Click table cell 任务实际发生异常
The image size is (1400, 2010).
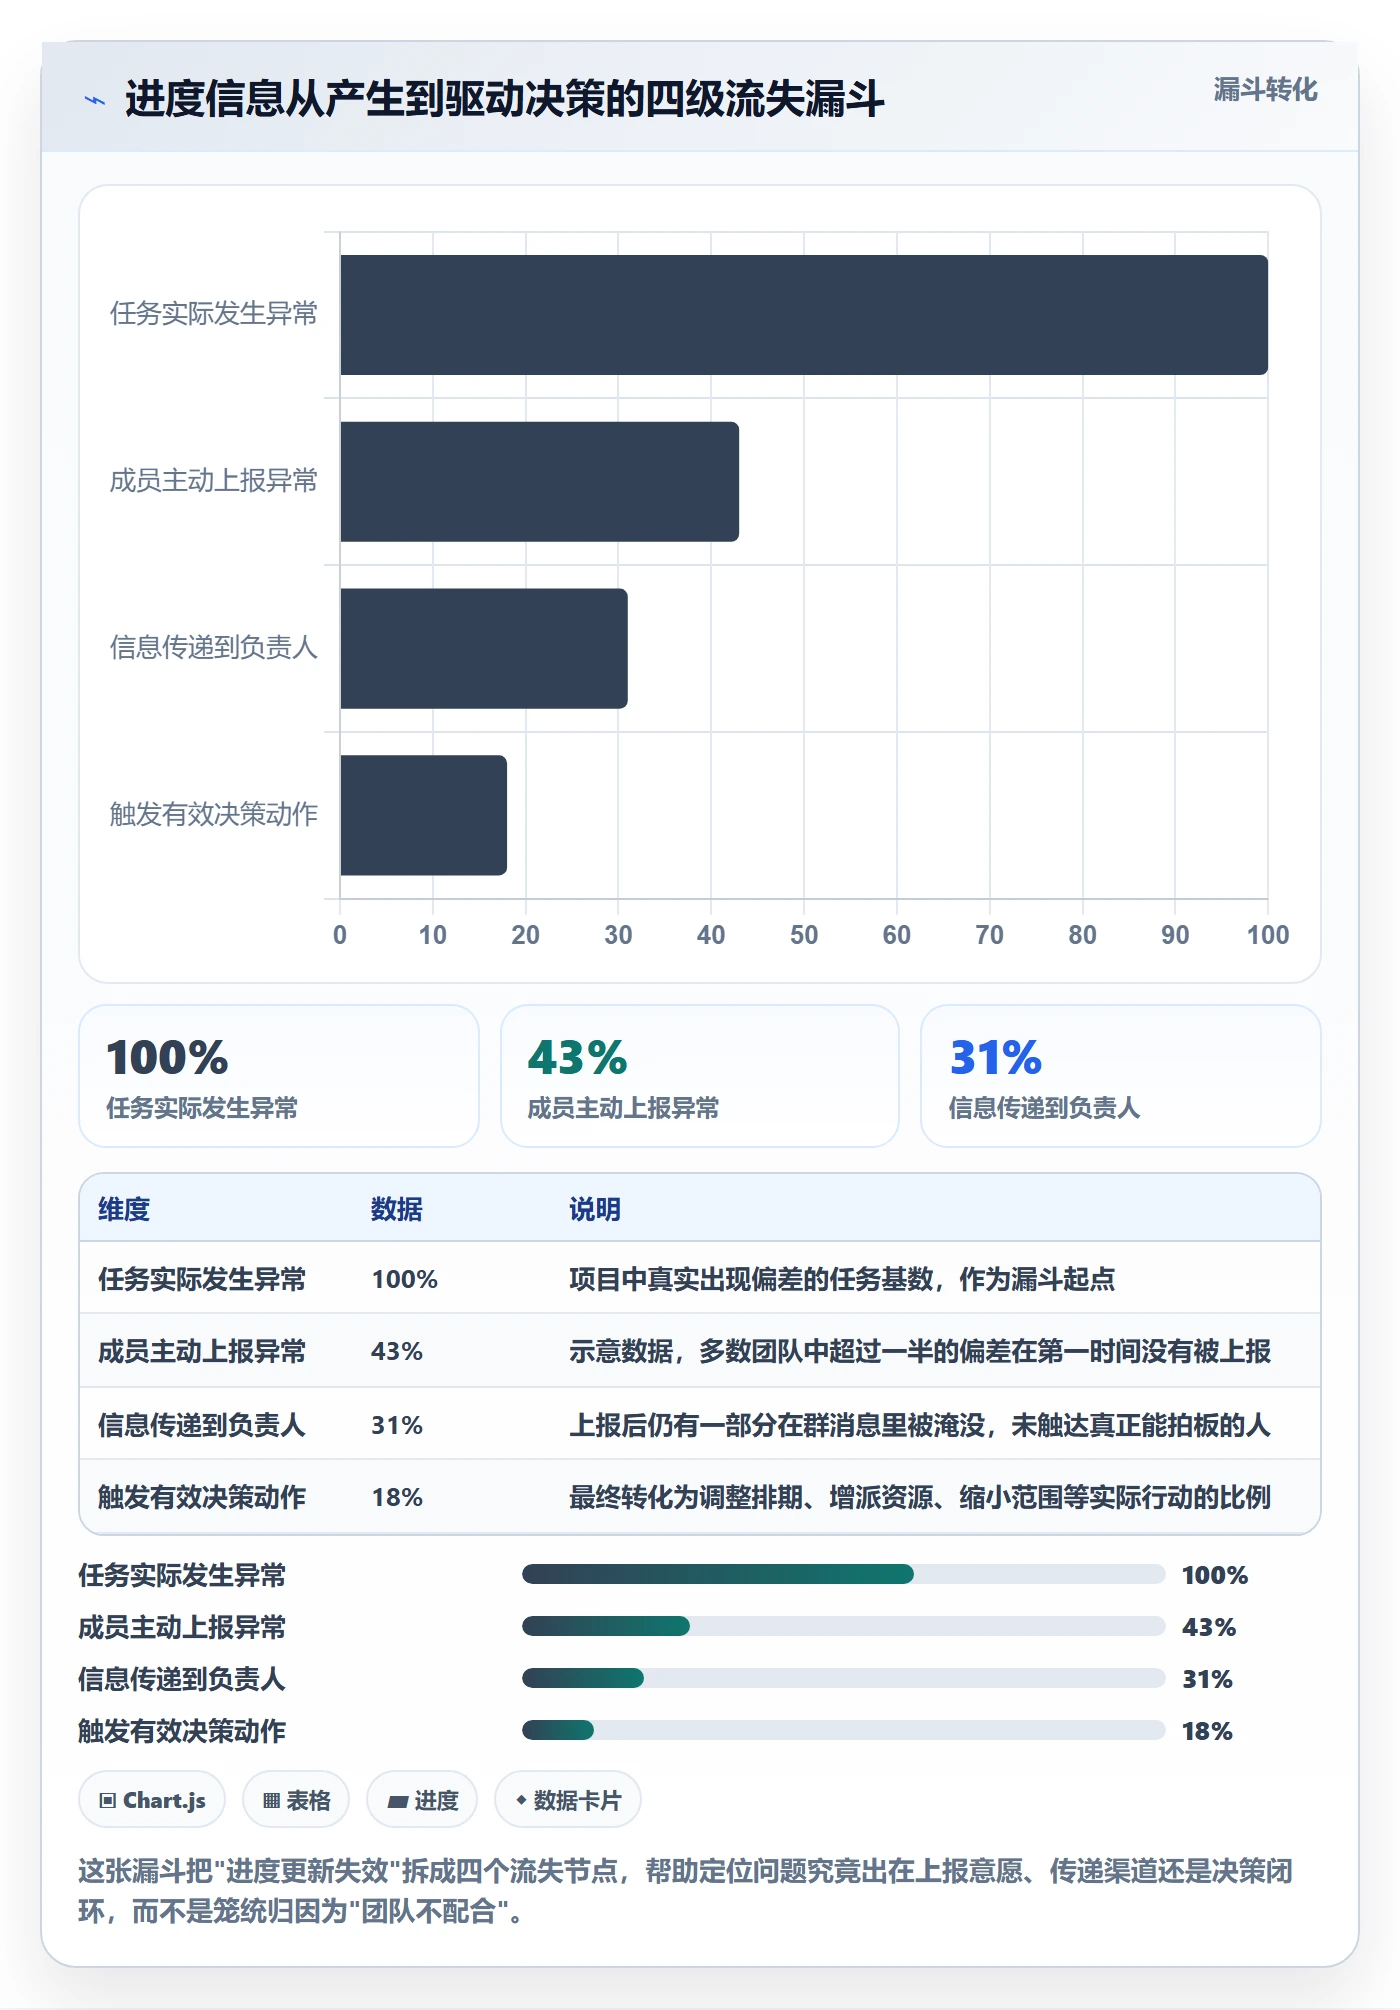(x=202, y=1279)
